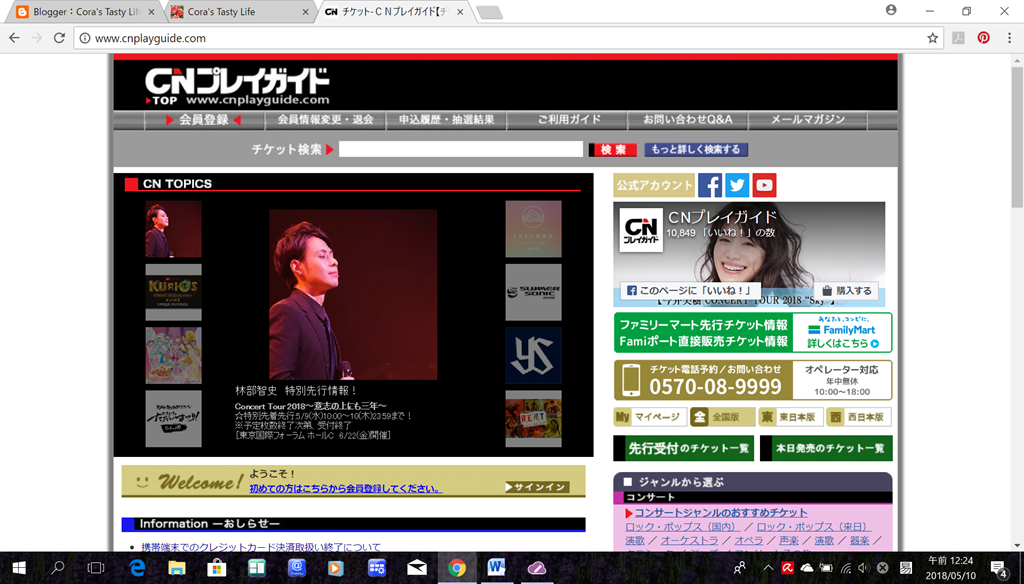Open File Explorer from the taskbar

click(x=176, y=568)
